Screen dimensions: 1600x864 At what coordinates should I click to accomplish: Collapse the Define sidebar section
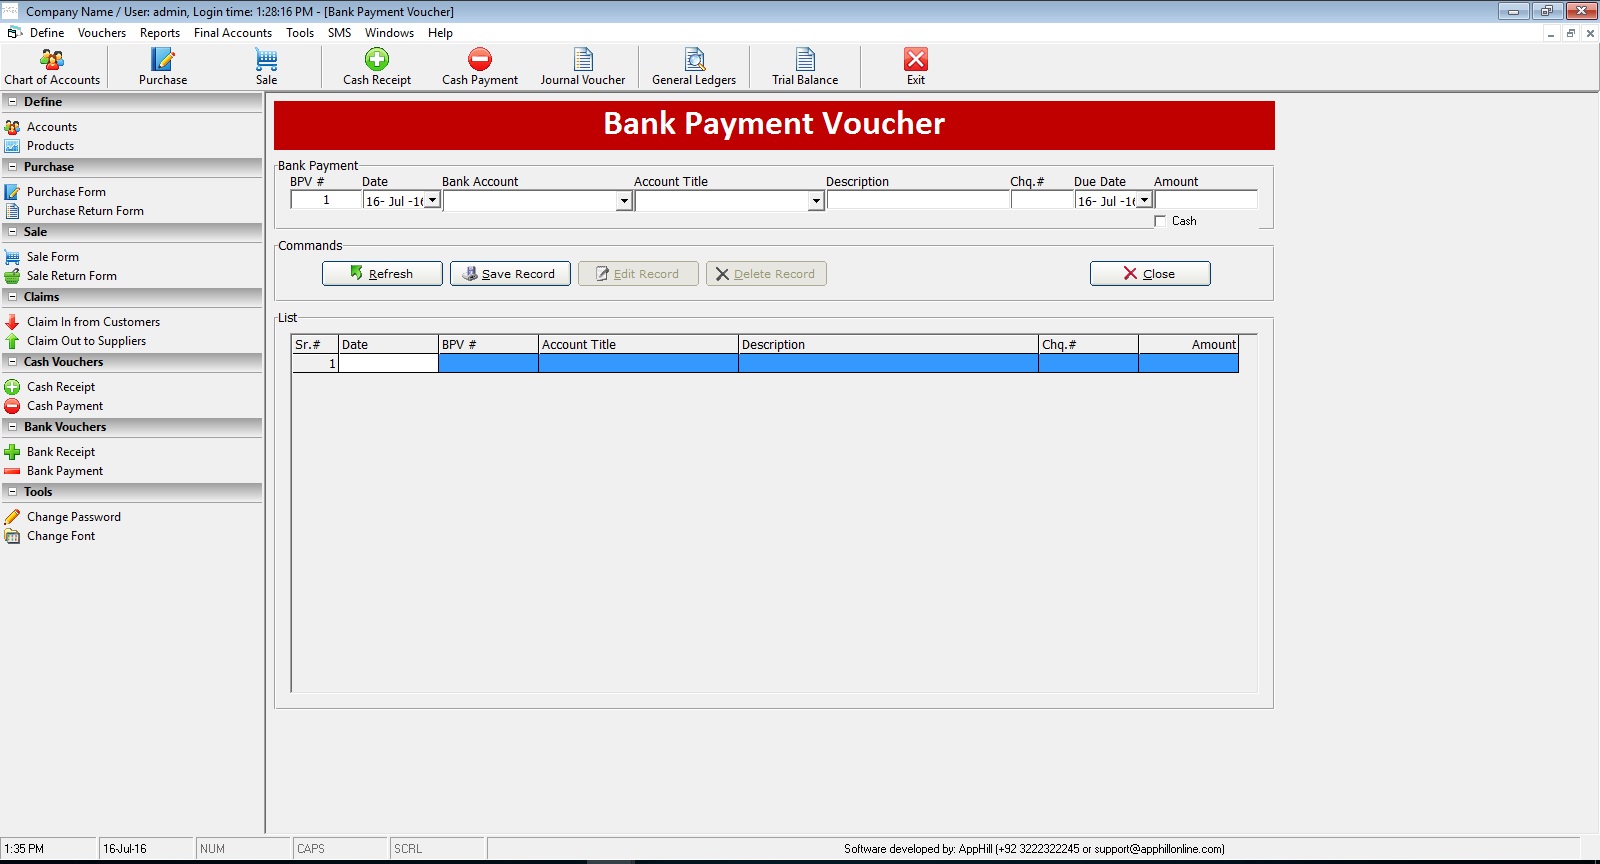coord(12,102)
